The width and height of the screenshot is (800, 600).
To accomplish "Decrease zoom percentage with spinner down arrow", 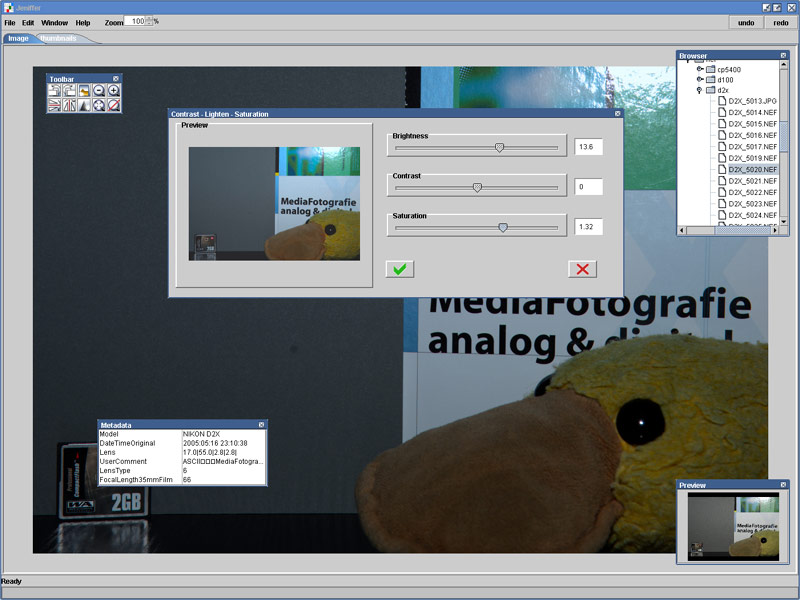I will (149, 23).
